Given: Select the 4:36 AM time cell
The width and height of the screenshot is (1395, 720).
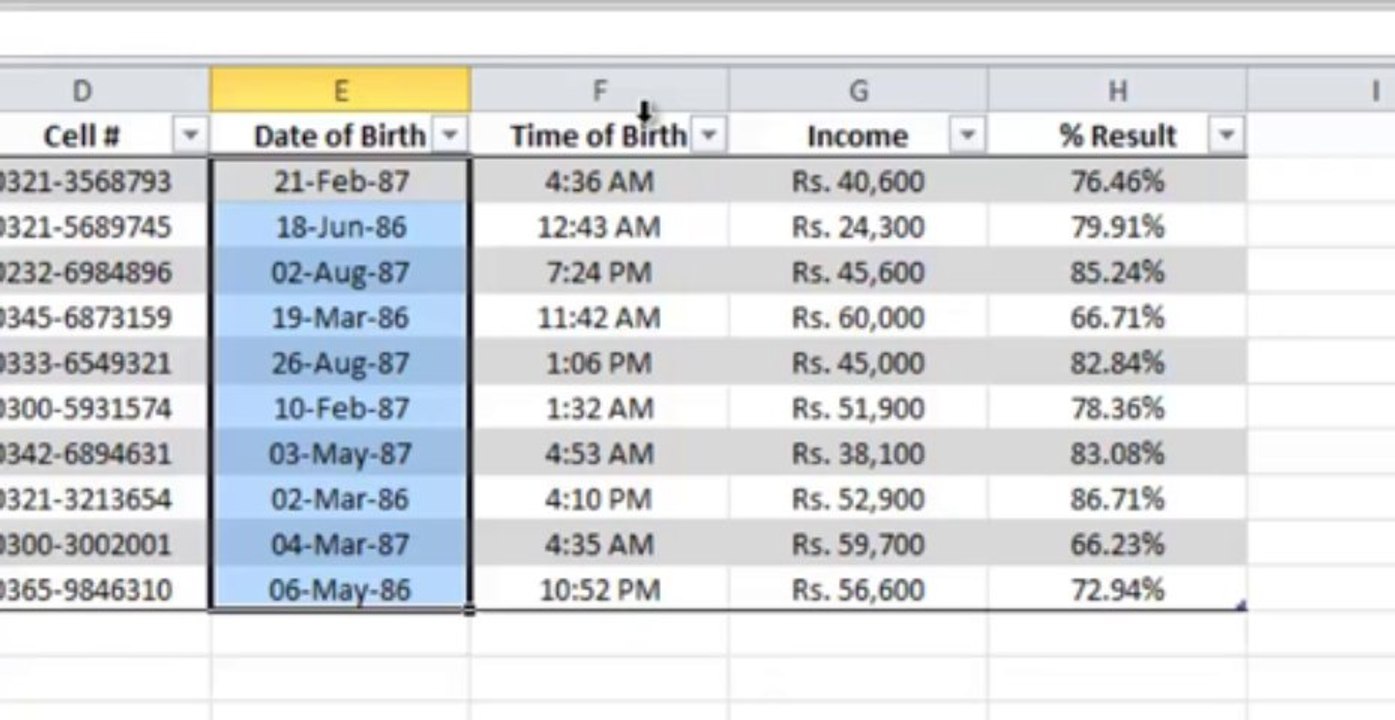Looking at the screenshot, I should [x=599, y=182].
